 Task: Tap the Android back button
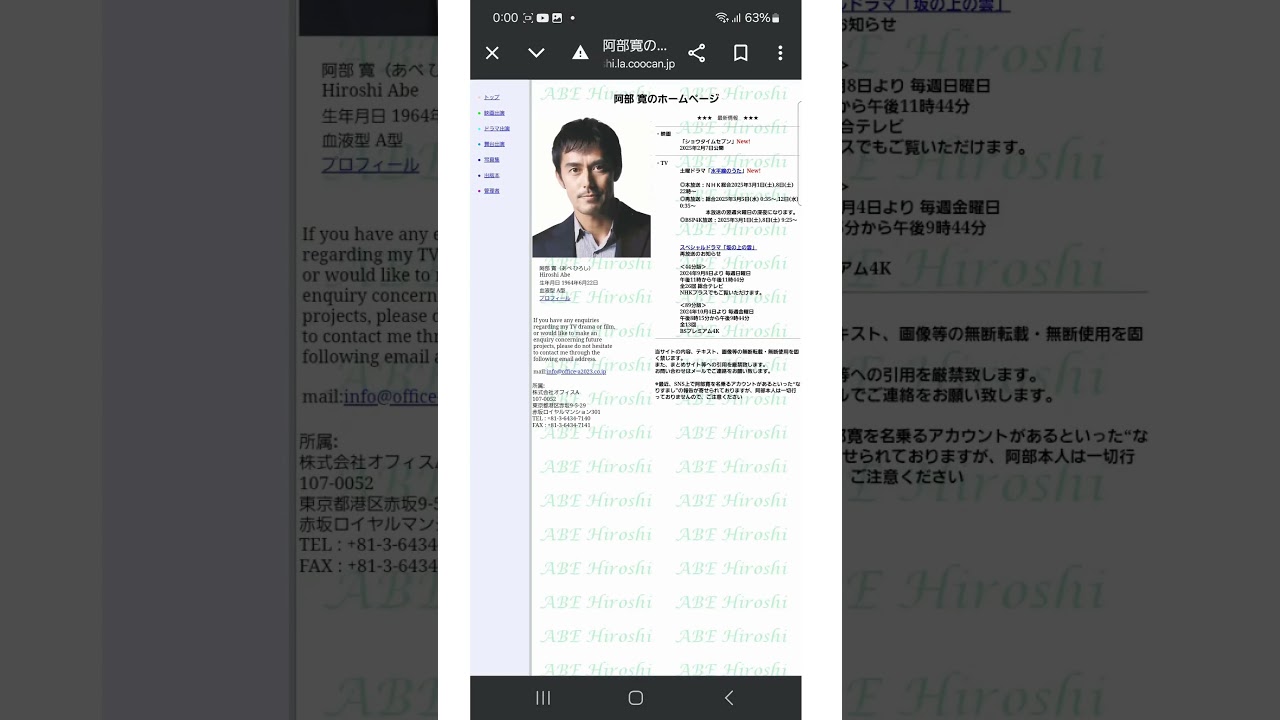pyautogui.click(x=728, y=698)
